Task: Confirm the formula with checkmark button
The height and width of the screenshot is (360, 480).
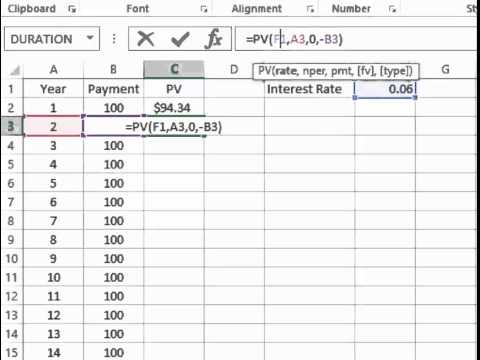Action: [180, 39]
